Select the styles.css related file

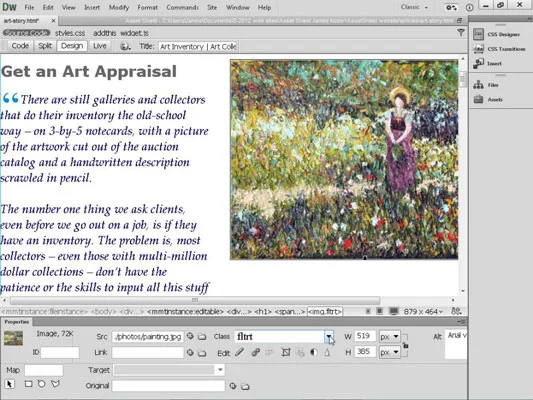click(x=70, y=33)
